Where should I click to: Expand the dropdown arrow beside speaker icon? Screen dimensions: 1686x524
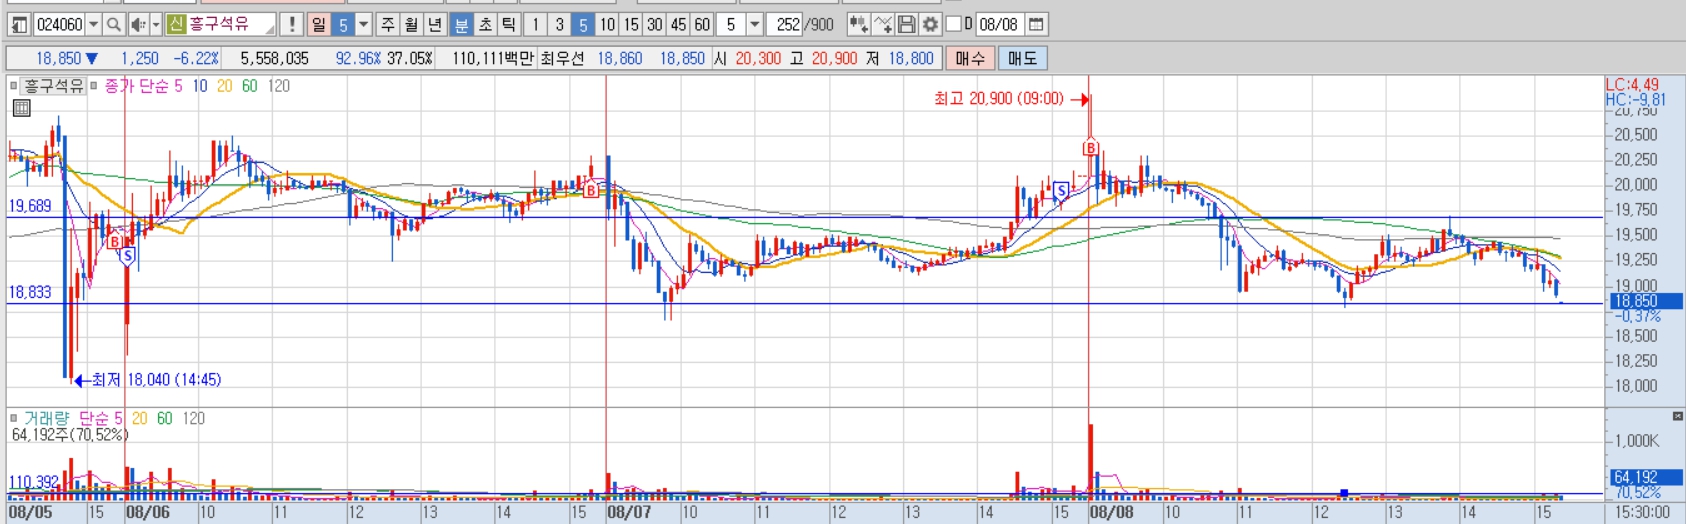156,24
